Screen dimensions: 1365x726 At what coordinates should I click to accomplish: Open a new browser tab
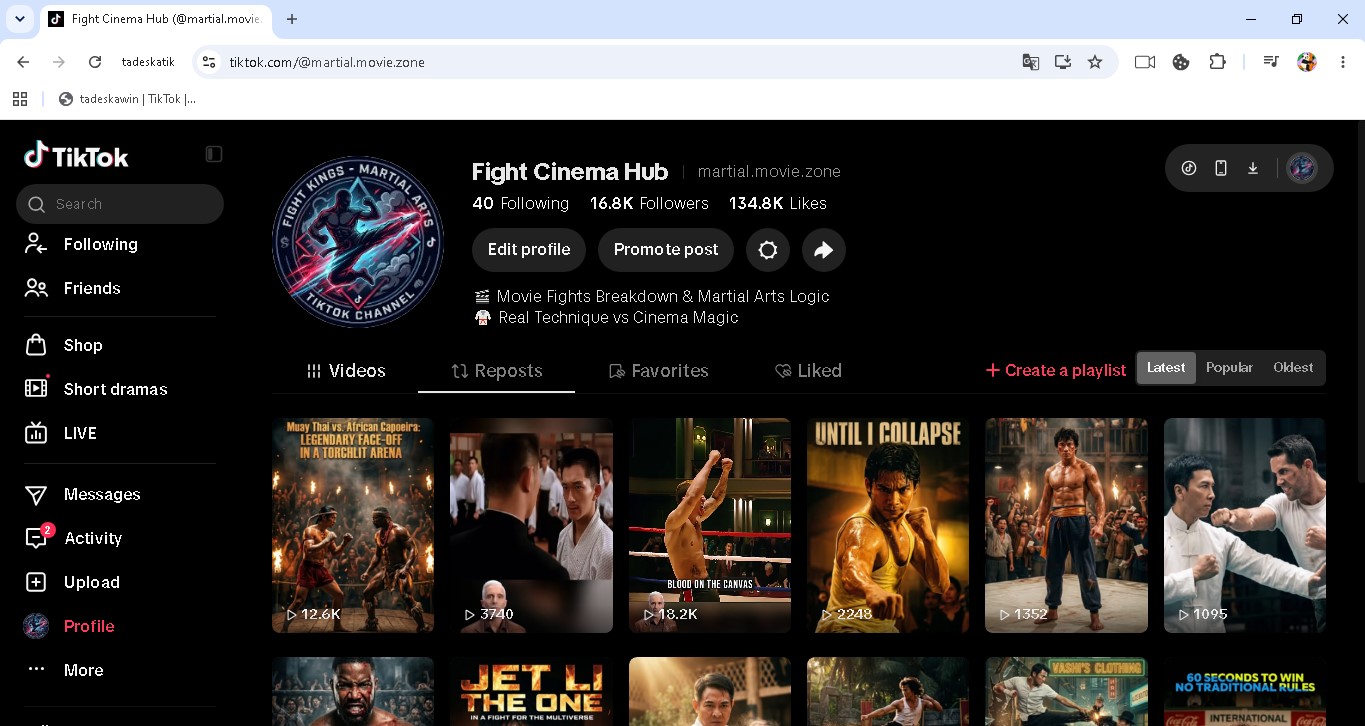(x=292, y=19)
